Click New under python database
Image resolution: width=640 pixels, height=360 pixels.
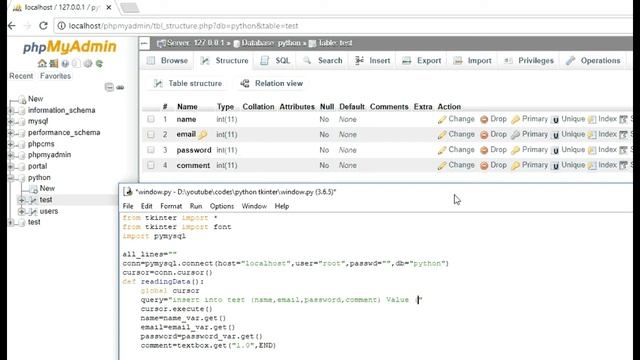(x=47, y=189)
